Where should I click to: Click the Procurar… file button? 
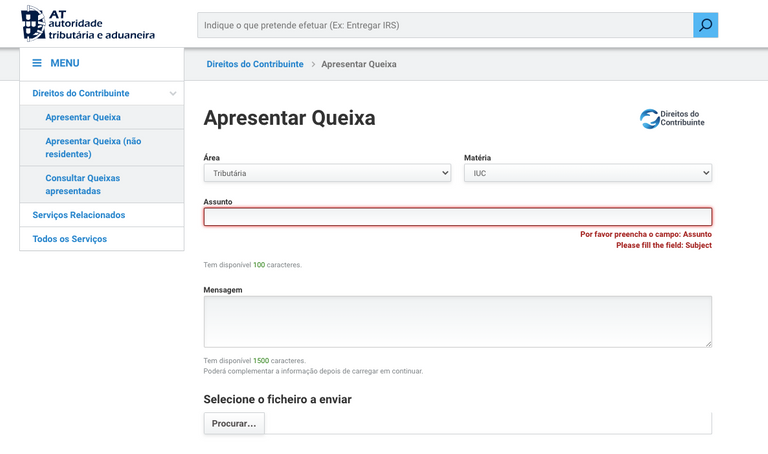click(234, 423)
